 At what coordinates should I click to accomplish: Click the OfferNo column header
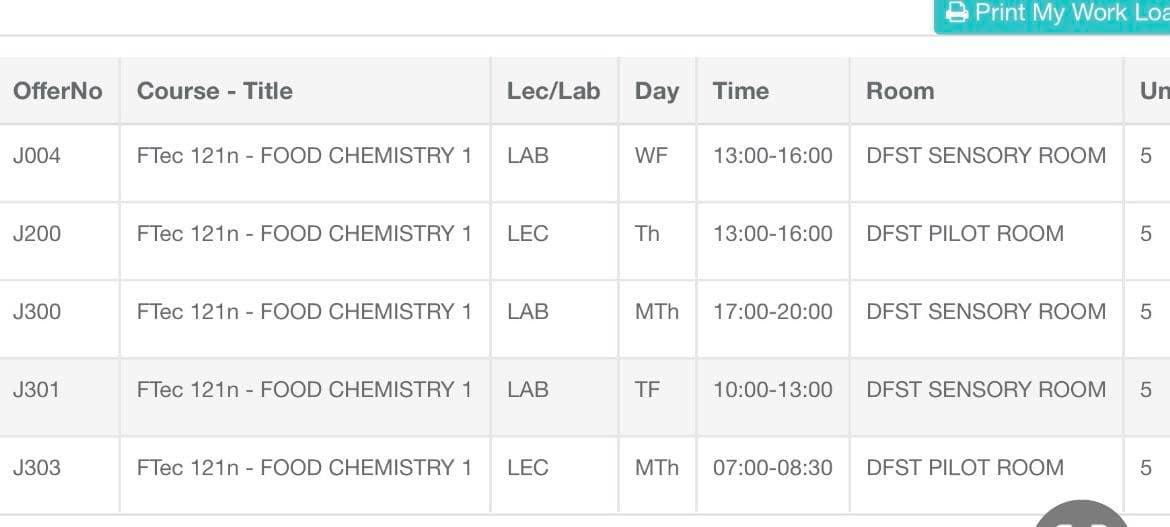[x=57, y=91]
